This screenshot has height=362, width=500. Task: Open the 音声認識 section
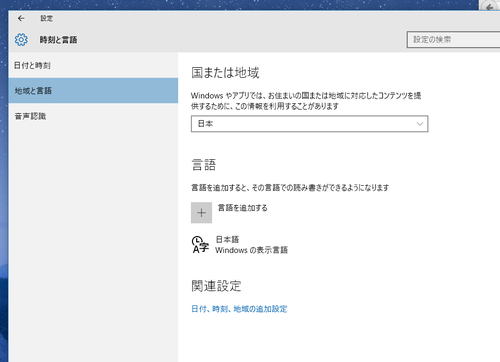(93, 116)
